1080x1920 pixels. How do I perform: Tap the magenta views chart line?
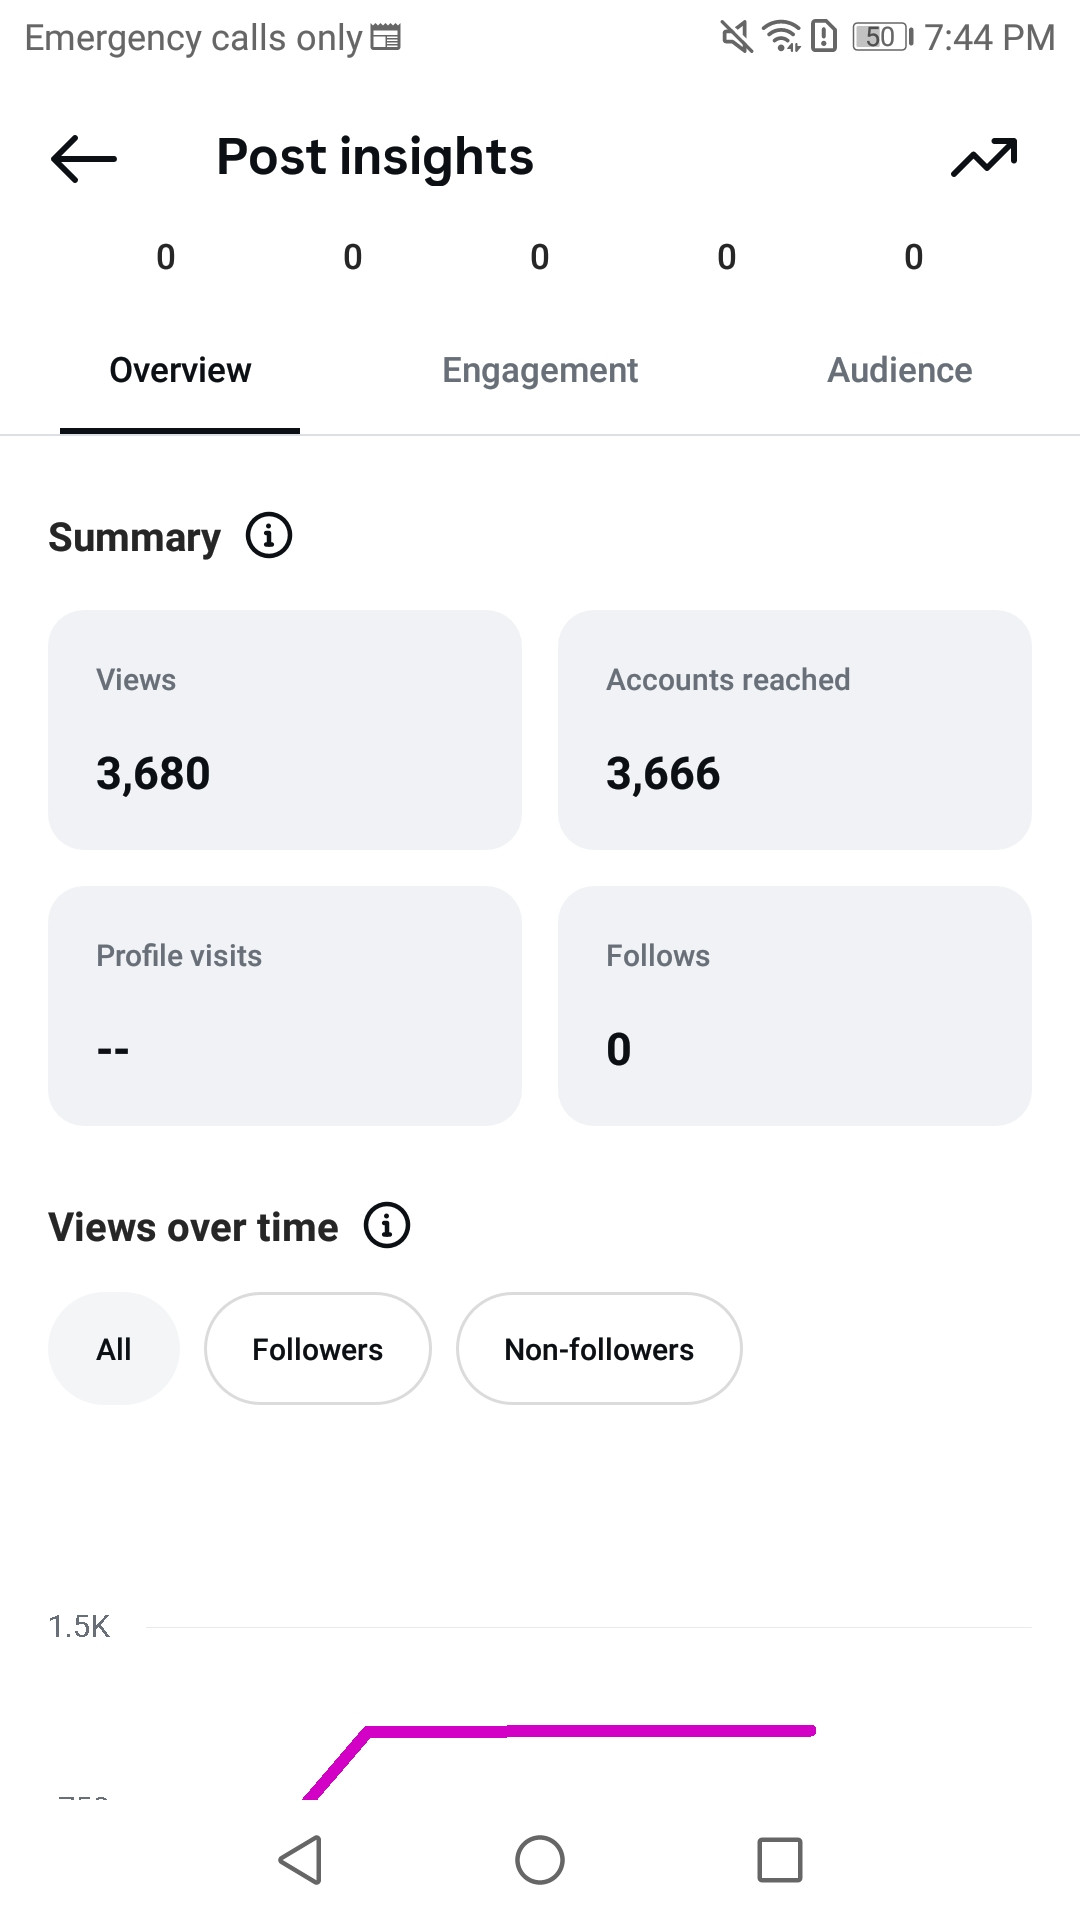coord(590,1731)
